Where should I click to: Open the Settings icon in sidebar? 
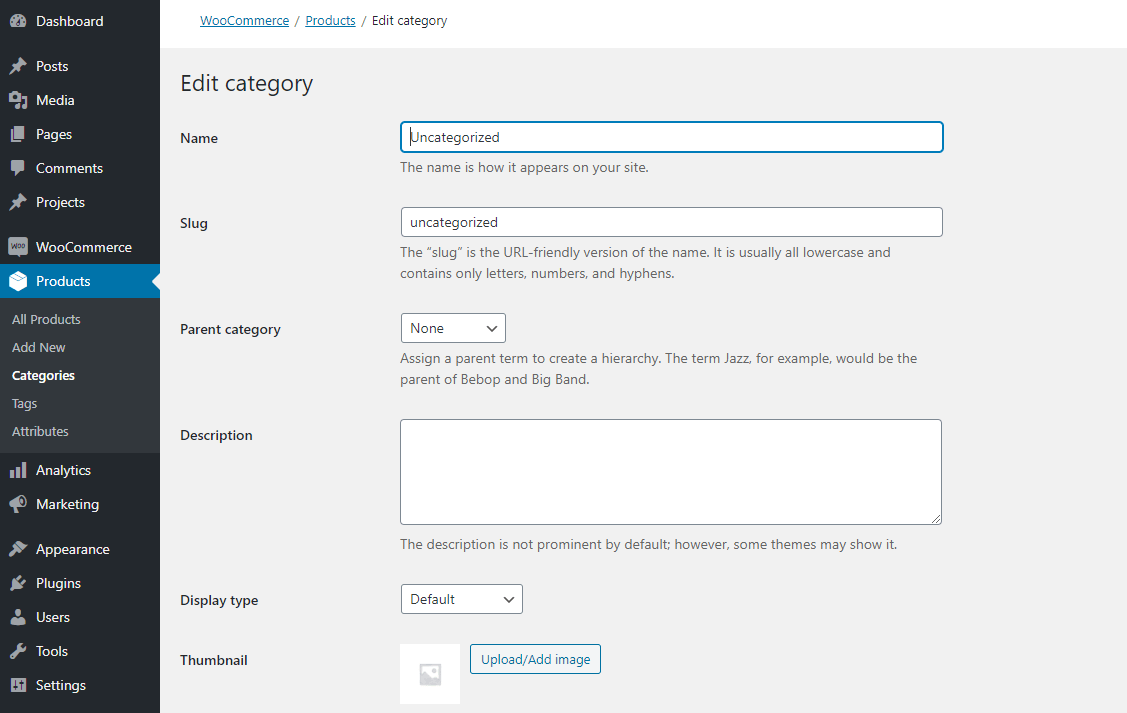tap(20, 685)
